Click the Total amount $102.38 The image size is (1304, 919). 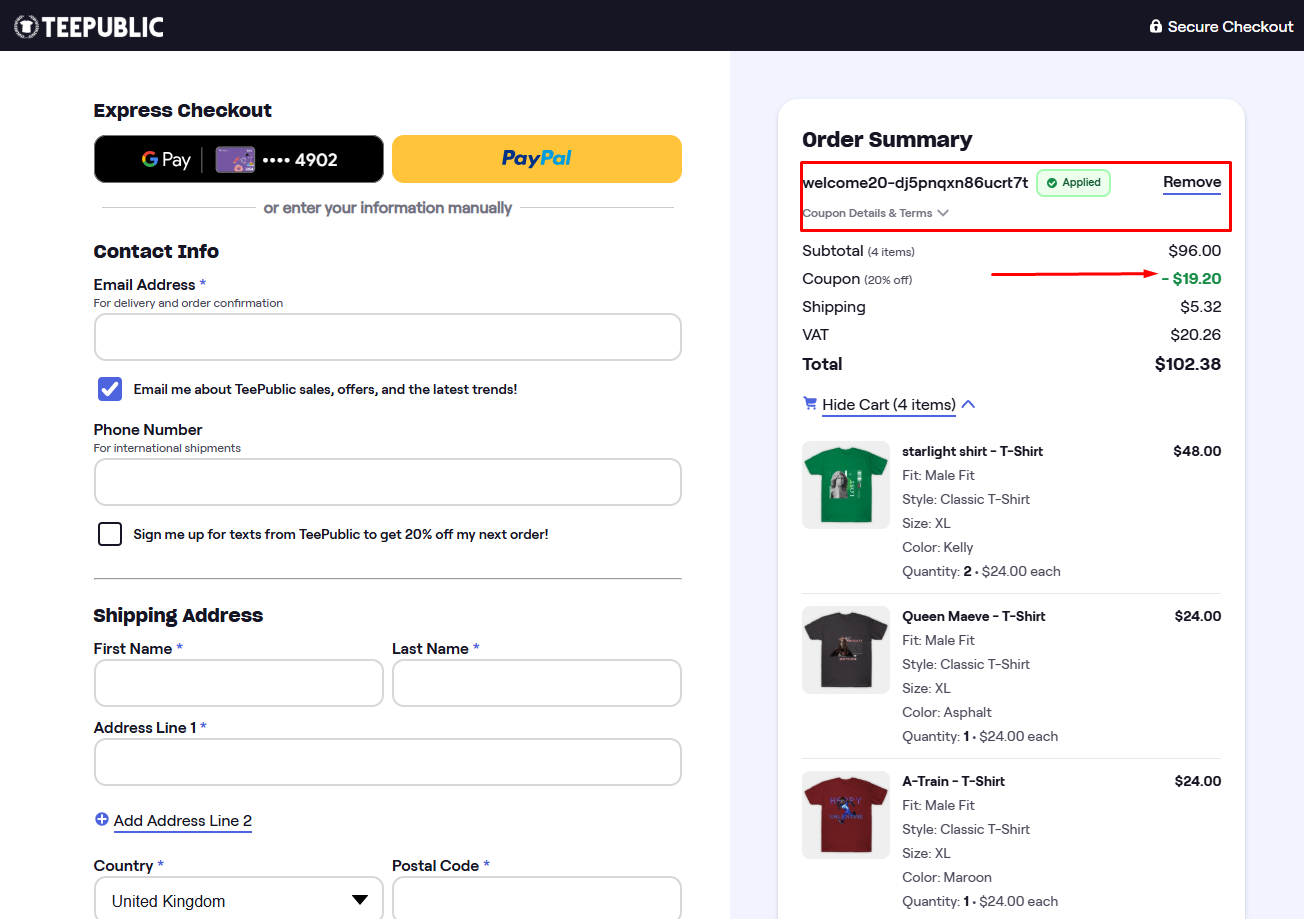tap(1188, 364)
